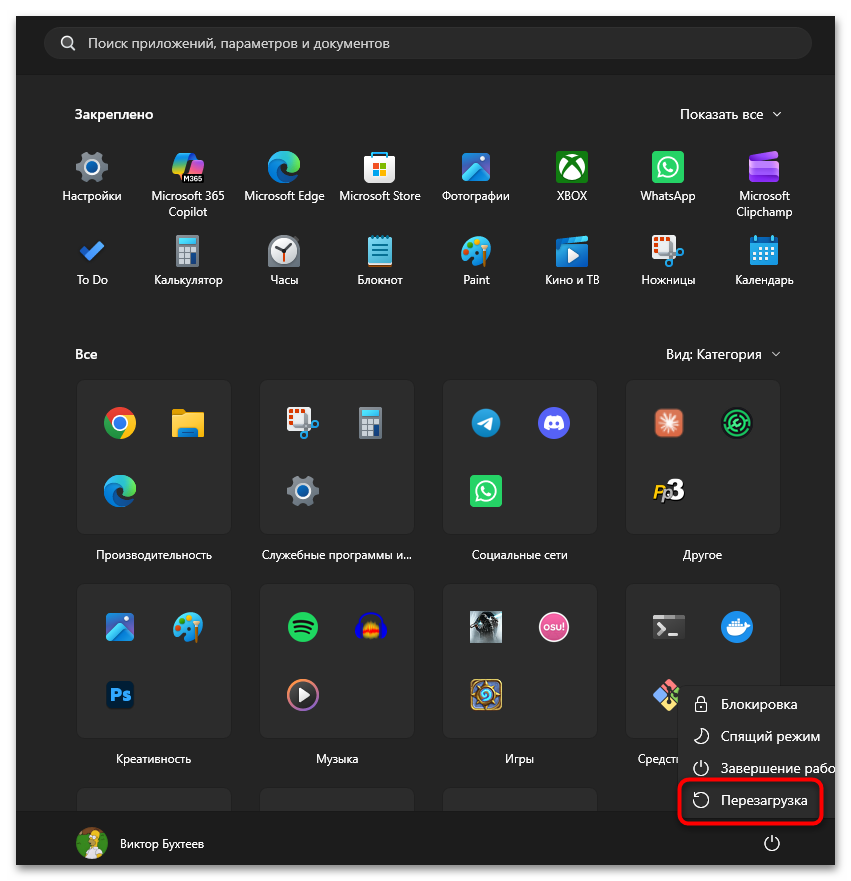
Task: Open Calculator in Служебные программы group
Action: pyautogui.click(x=371, y=423)
